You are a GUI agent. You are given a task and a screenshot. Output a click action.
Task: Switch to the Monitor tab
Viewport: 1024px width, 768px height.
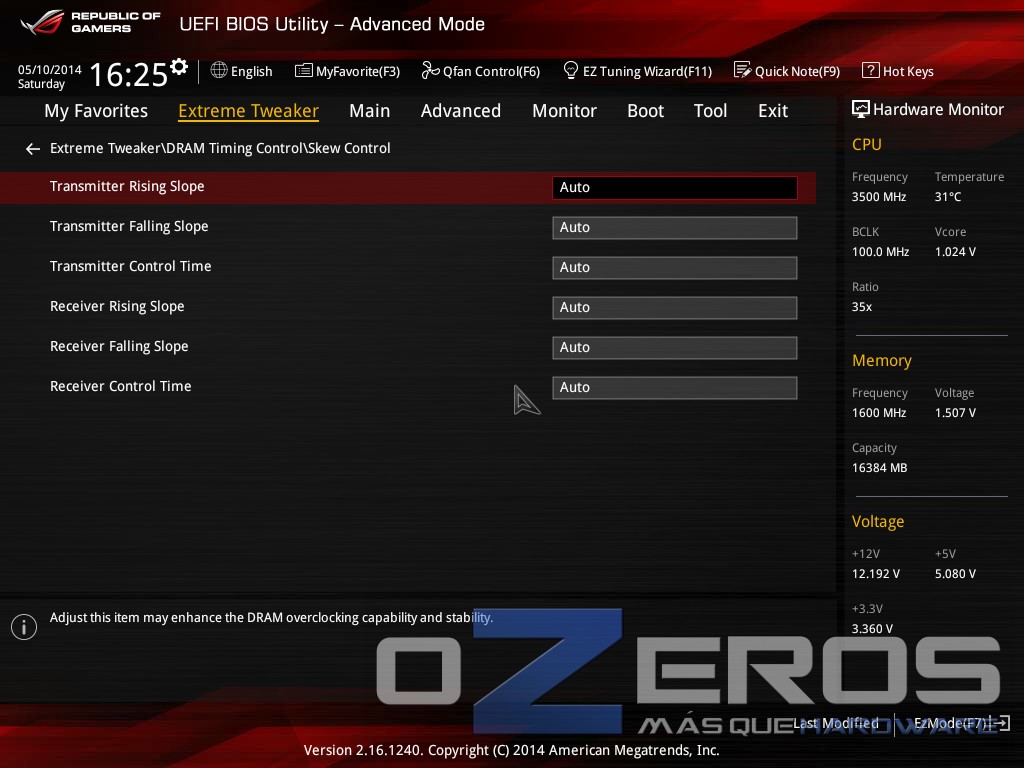pyautogui.click(x=564, y=111)
